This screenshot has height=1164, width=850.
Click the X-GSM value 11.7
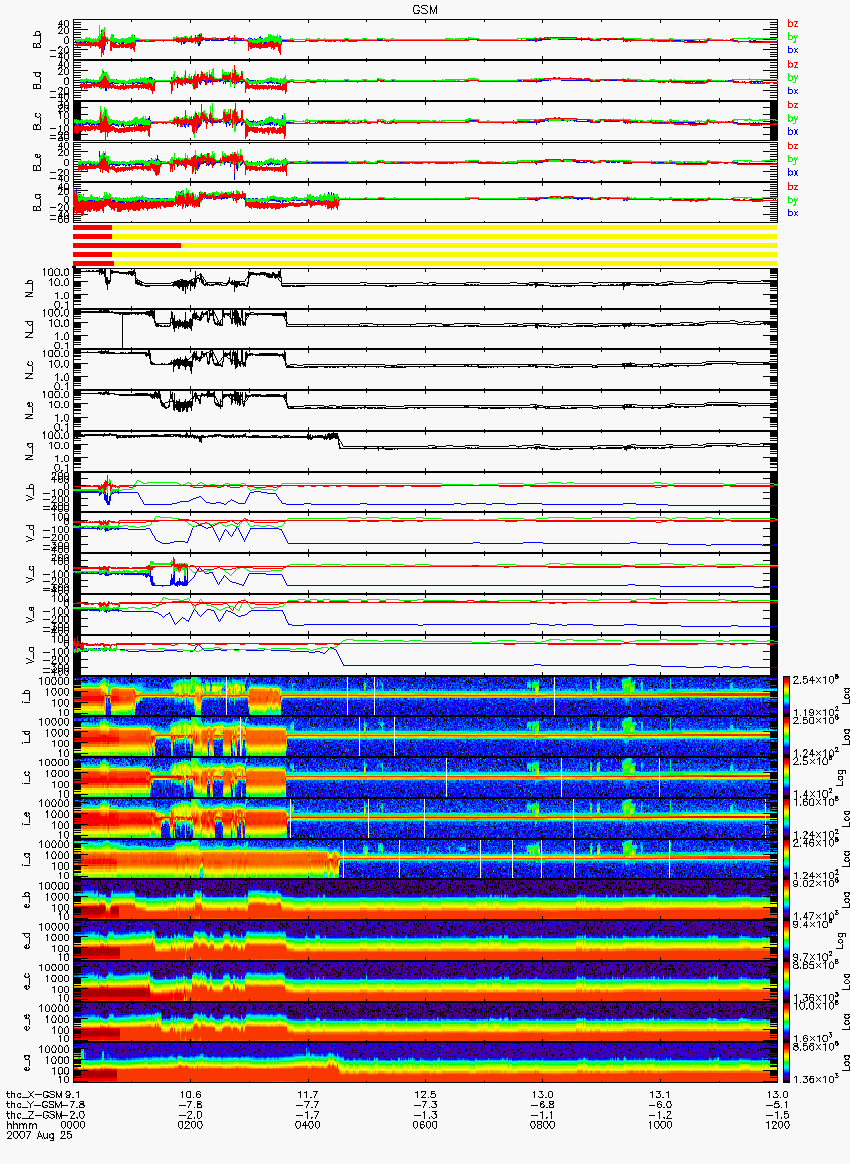308,1095
